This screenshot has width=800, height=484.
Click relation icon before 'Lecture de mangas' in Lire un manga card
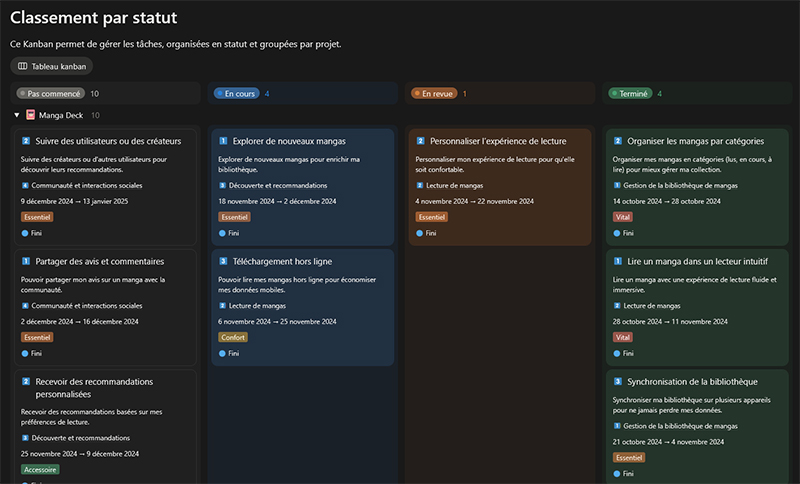pyautogui.click(x=617, y=305)
